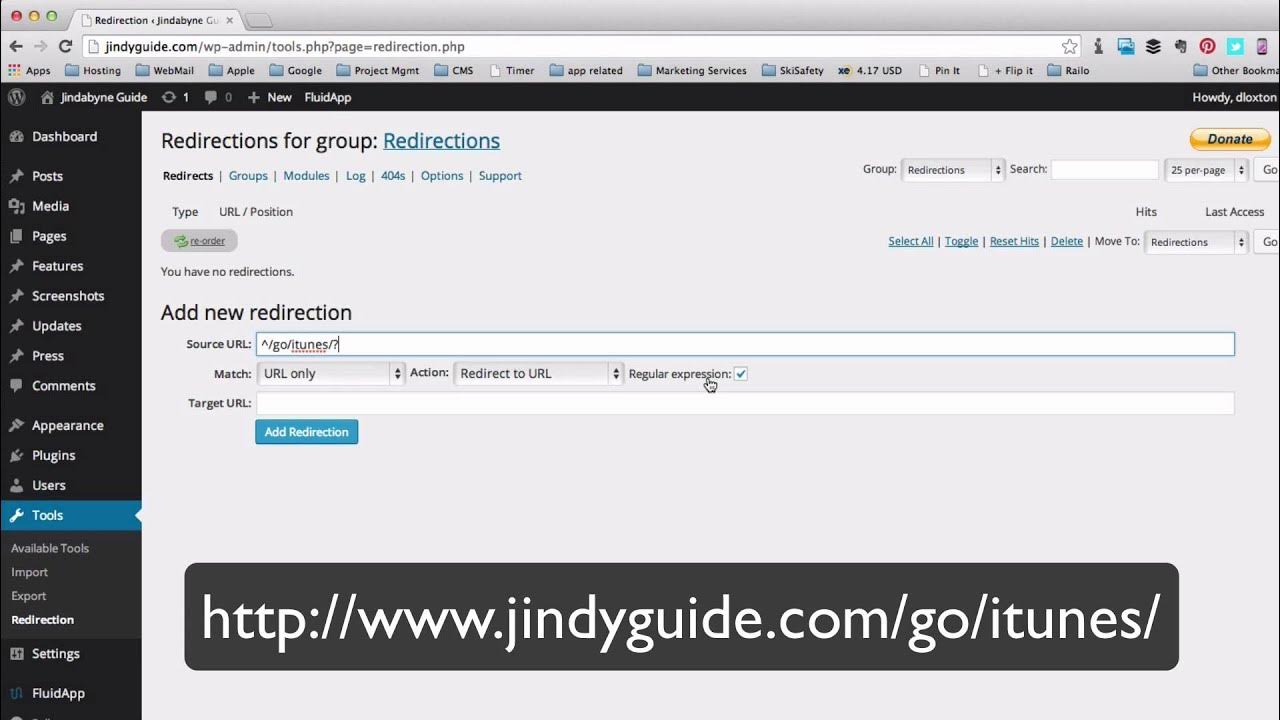Image resolution: width=1280 pixels, height=720 pixels.
Task: Switch to the Modules tab
Action: click(x=306, y=176)
